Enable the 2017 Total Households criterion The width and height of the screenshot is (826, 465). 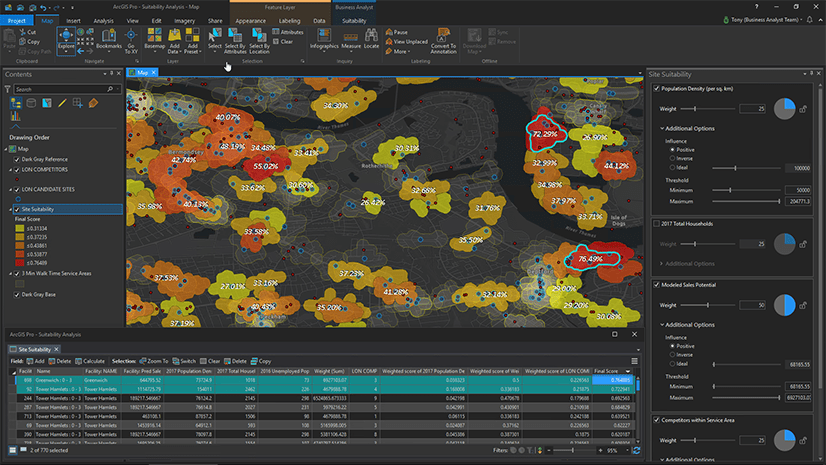click(656, 224)
